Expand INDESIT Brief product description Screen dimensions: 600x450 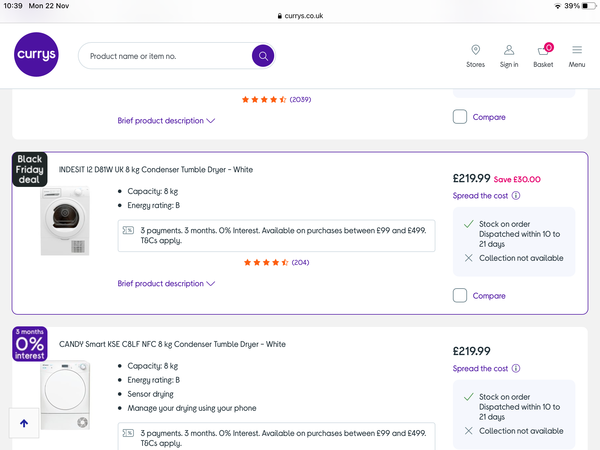click(166, 284)
